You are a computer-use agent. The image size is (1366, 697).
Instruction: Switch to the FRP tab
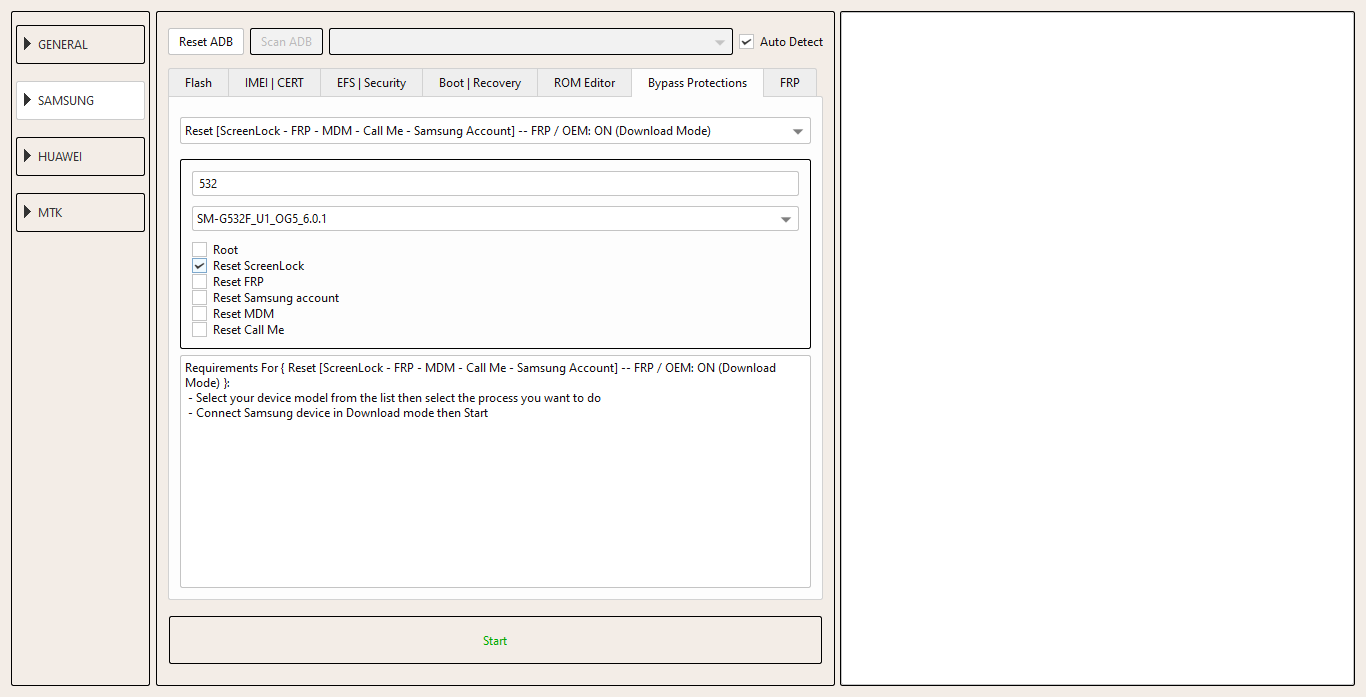point(790,83)
